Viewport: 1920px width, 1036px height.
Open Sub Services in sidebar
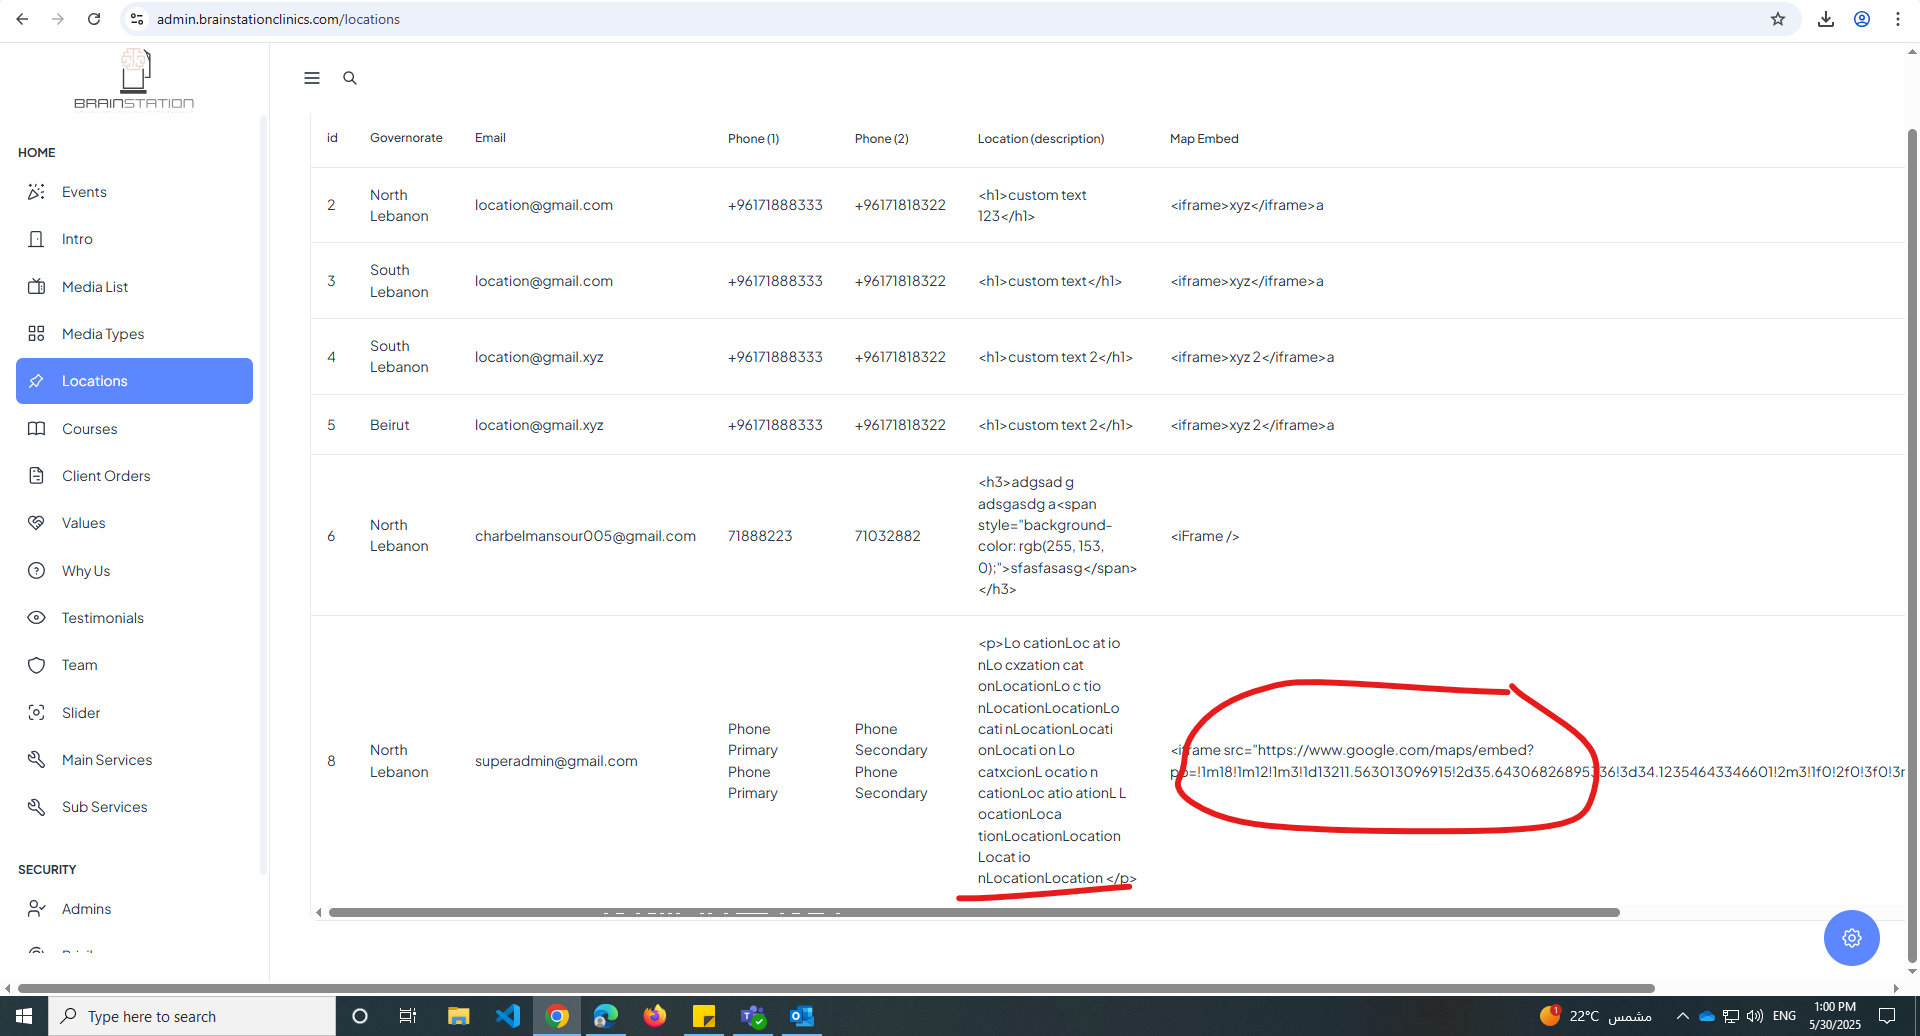pyautogui.click(x=104, y=807)
